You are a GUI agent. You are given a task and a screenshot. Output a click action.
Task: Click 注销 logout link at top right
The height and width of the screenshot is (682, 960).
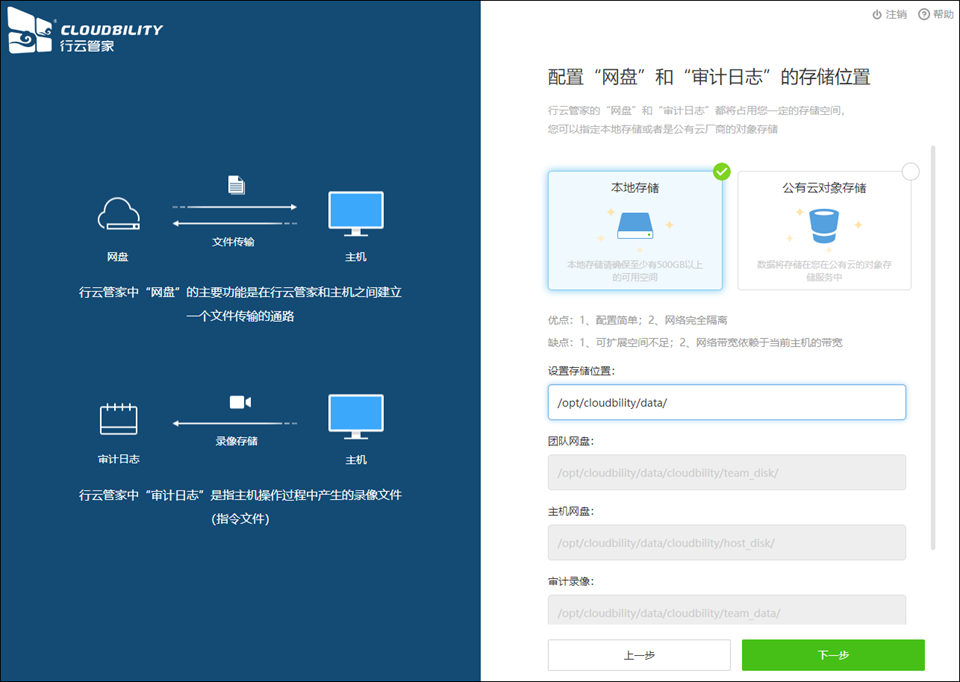coord(889,14)
